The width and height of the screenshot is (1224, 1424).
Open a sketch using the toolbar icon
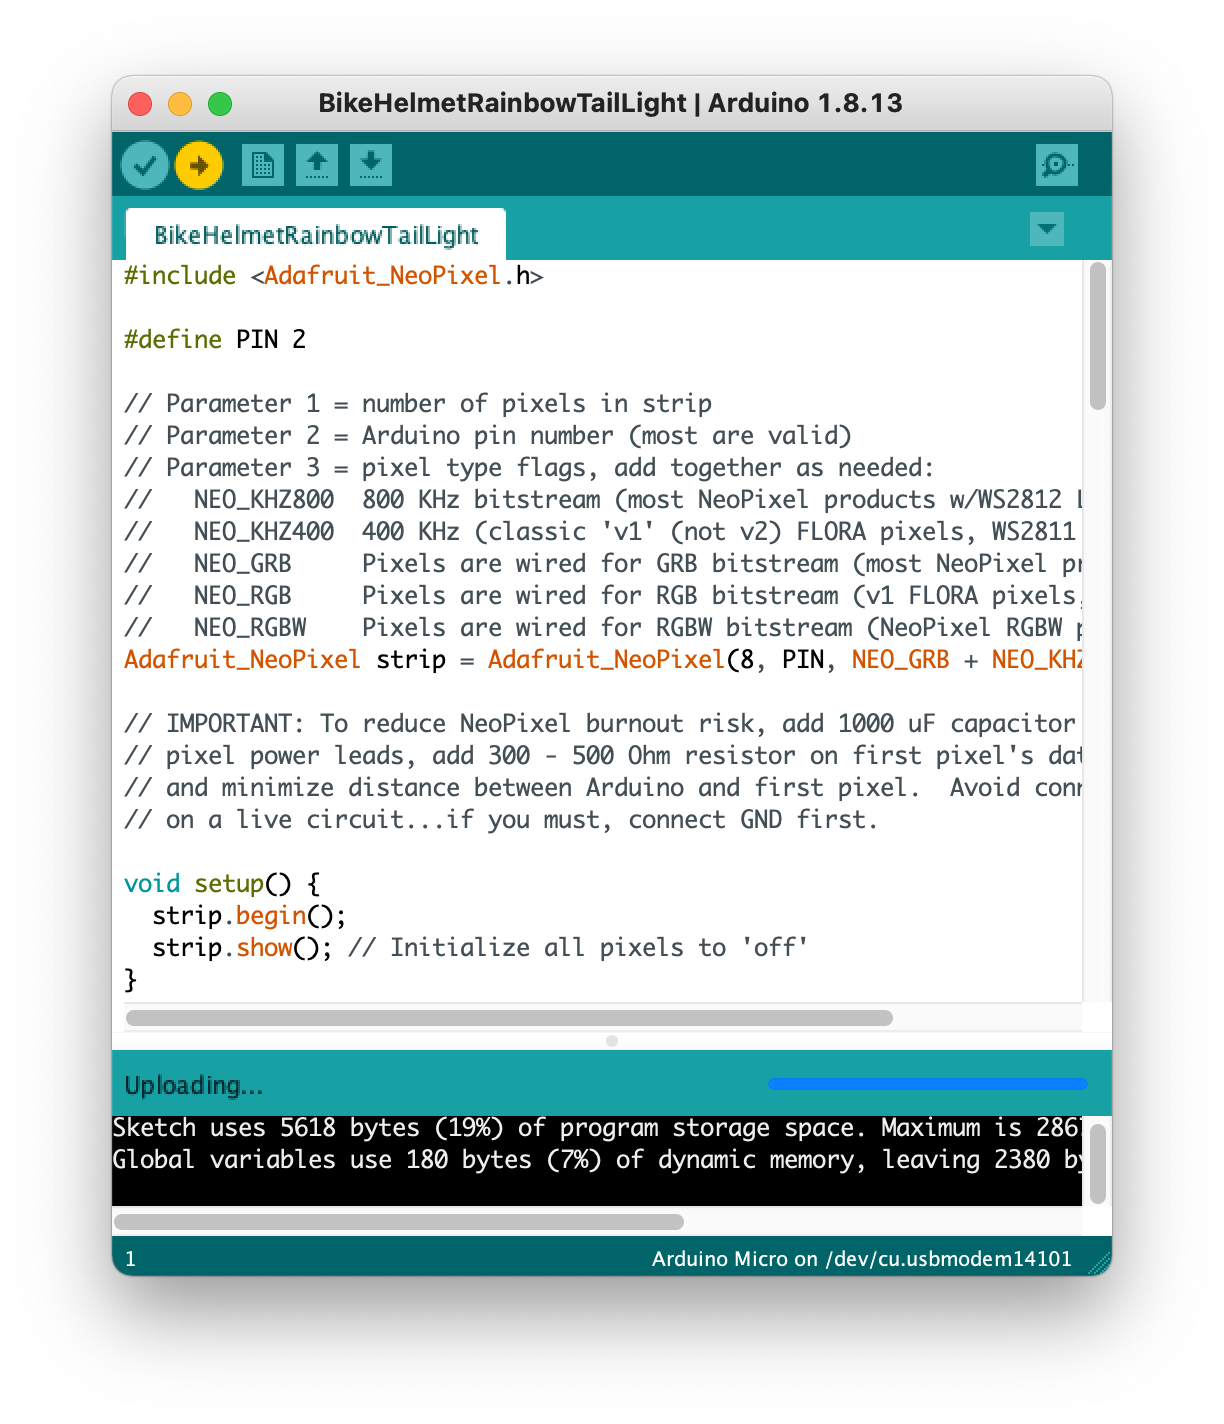[x=317, y=164]
